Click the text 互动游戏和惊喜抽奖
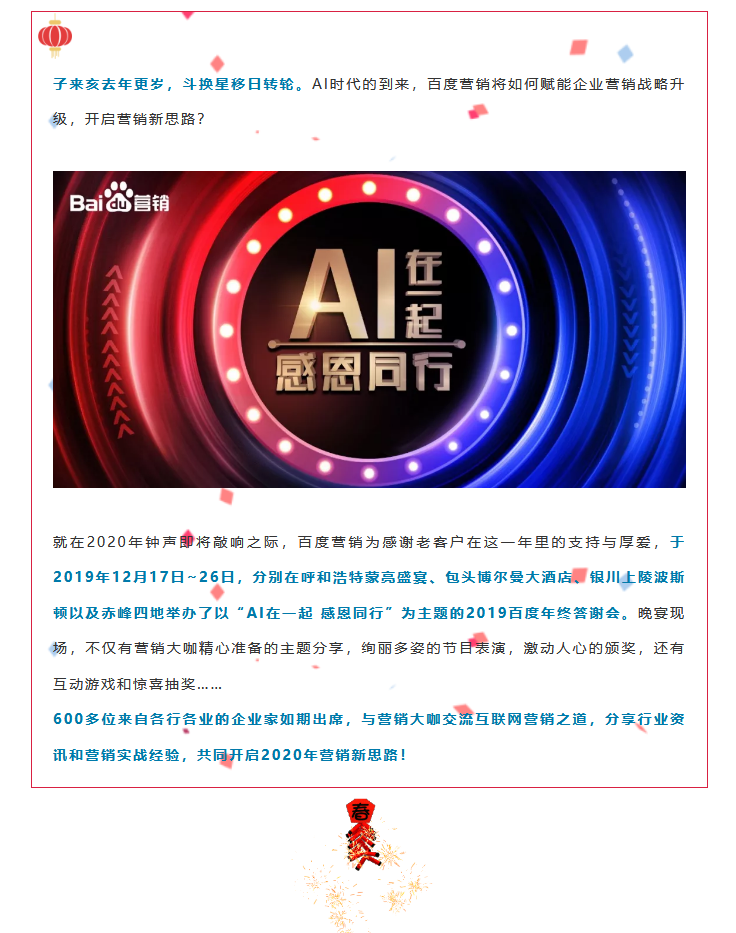 coord(124,684)
